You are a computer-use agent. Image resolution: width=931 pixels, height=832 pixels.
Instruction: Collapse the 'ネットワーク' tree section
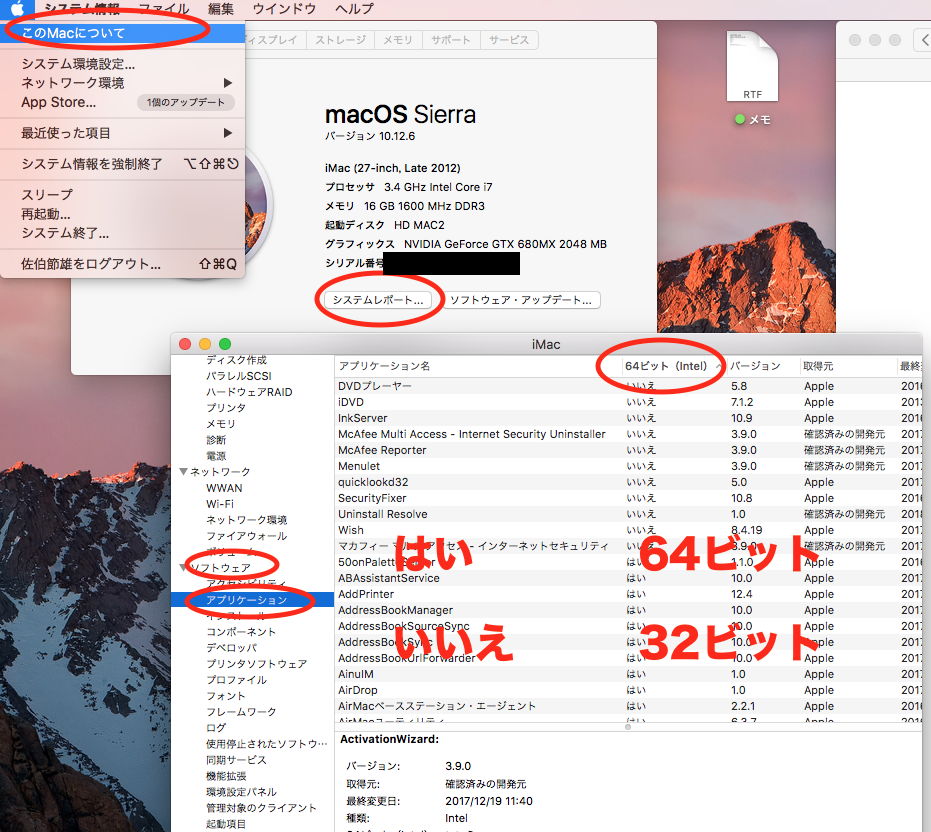tap(183, 472)
